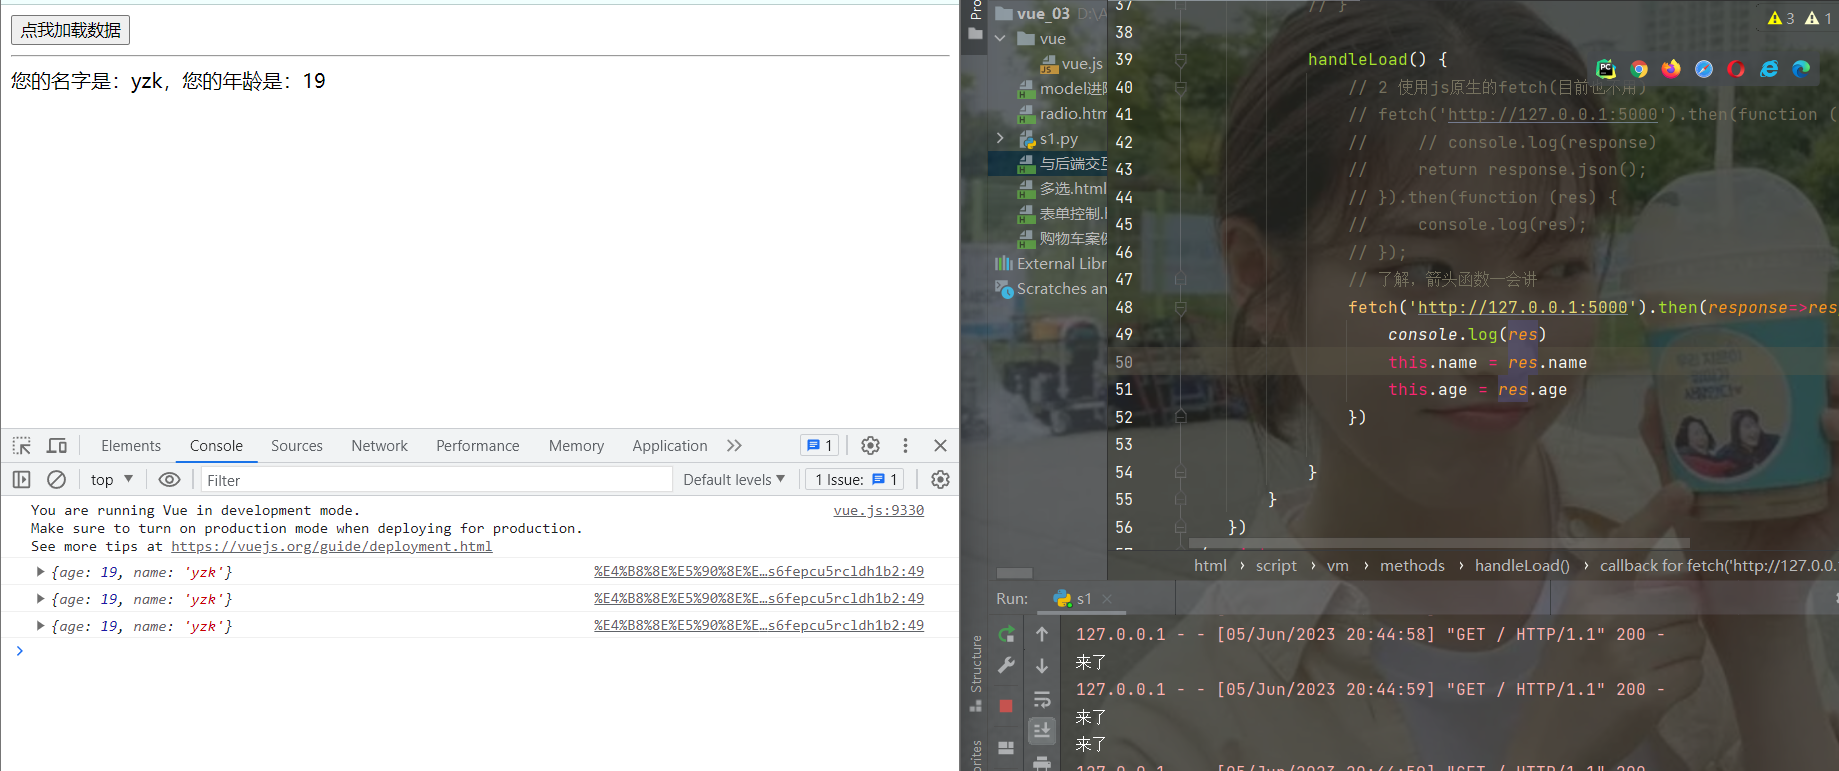Open page in Opera from editor popup

(1736, 69)
